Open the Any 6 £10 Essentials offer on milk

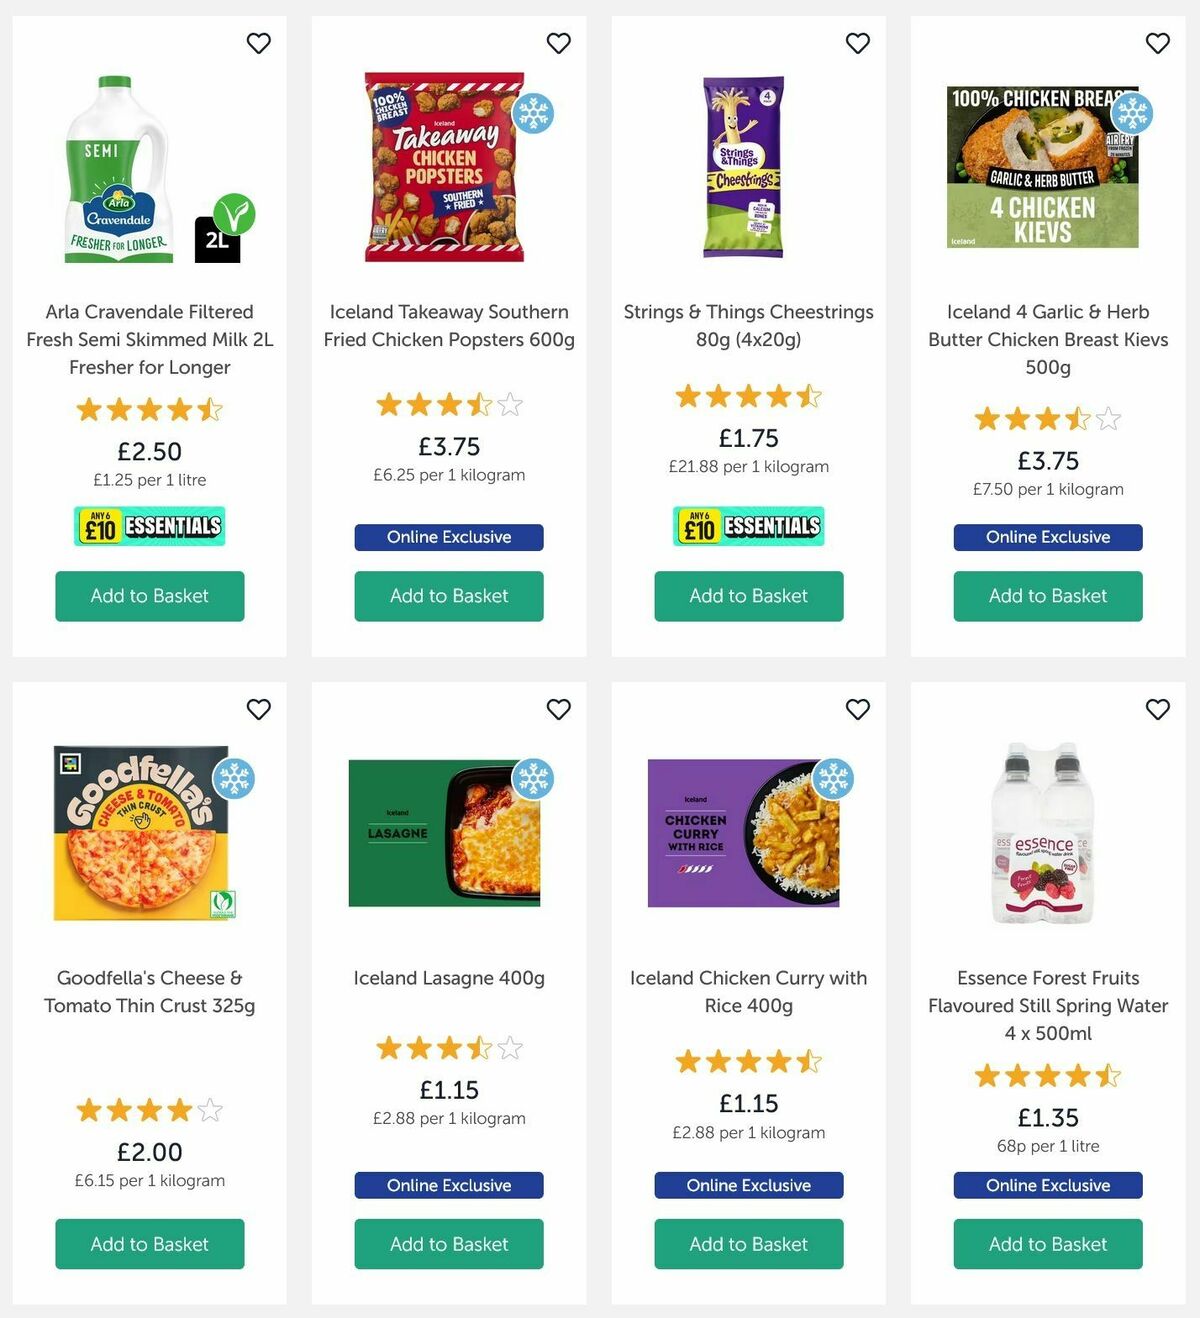pyautogui.click(x=149, y=525)
